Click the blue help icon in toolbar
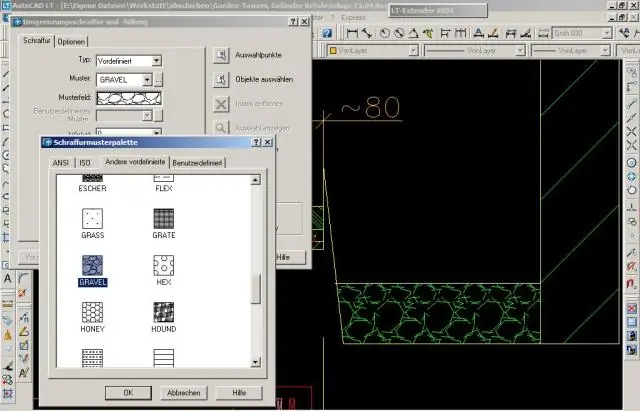 (327, 33)
